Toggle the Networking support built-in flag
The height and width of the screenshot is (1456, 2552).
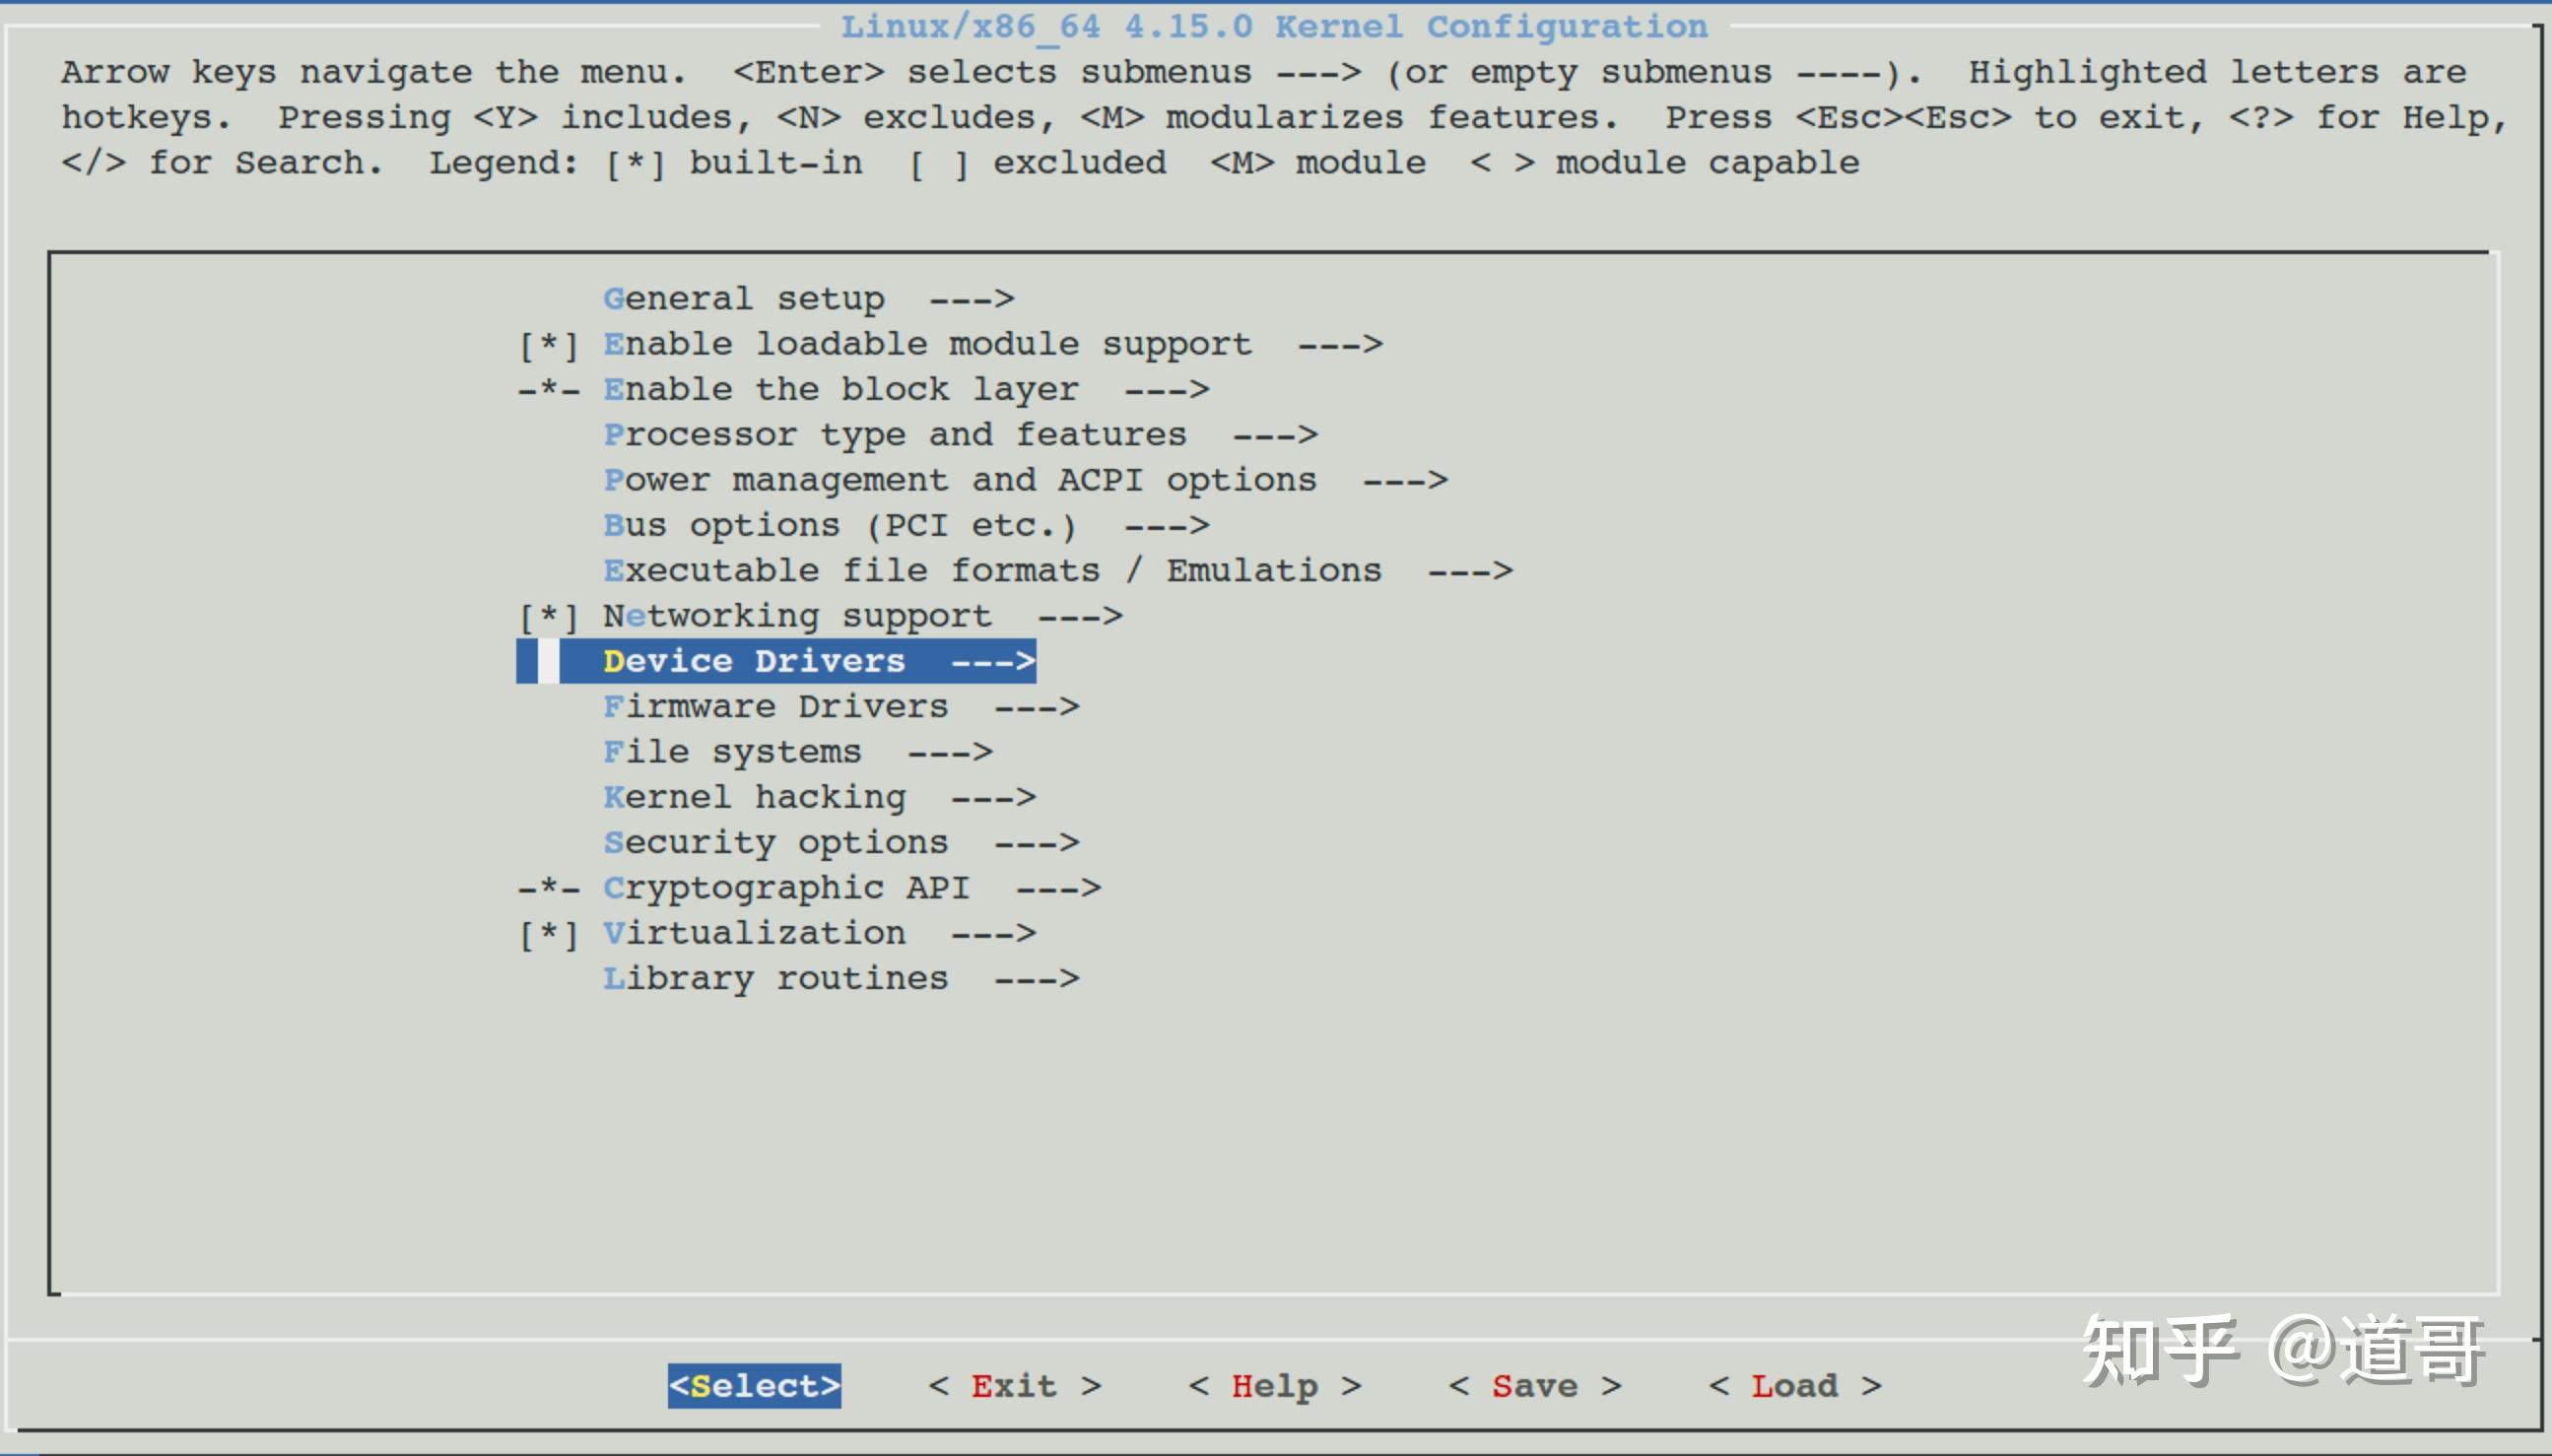click(x=547, y=615)
